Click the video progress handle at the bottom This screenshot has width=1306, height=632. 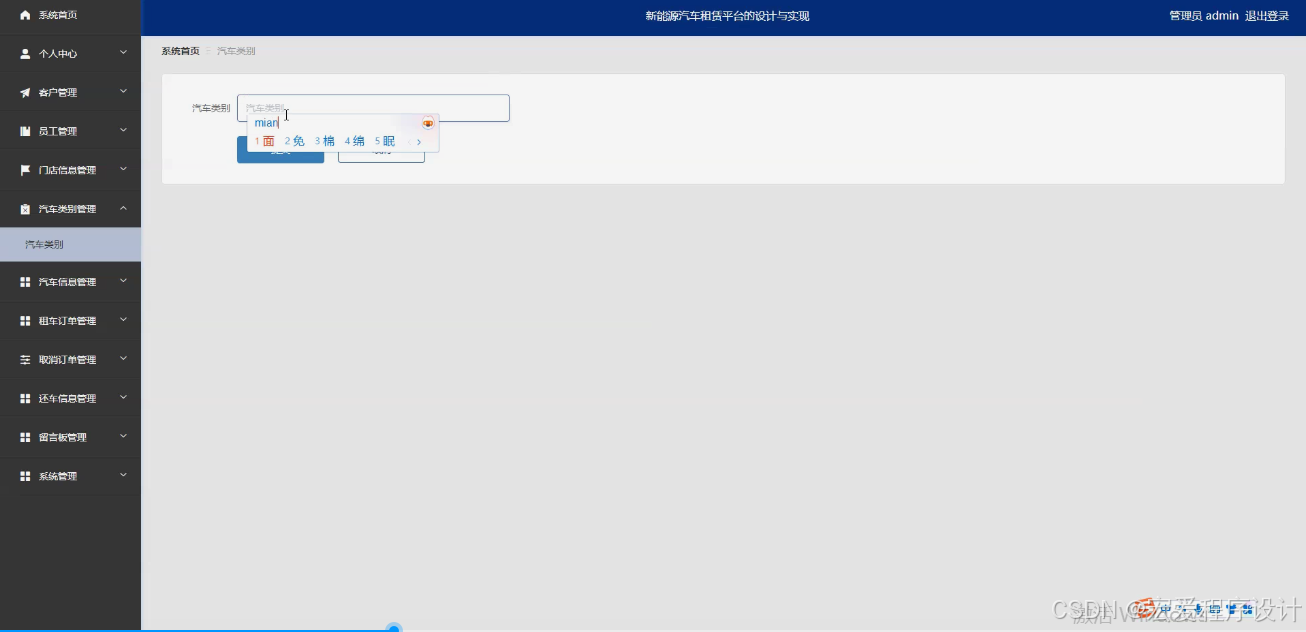[394, 629]
